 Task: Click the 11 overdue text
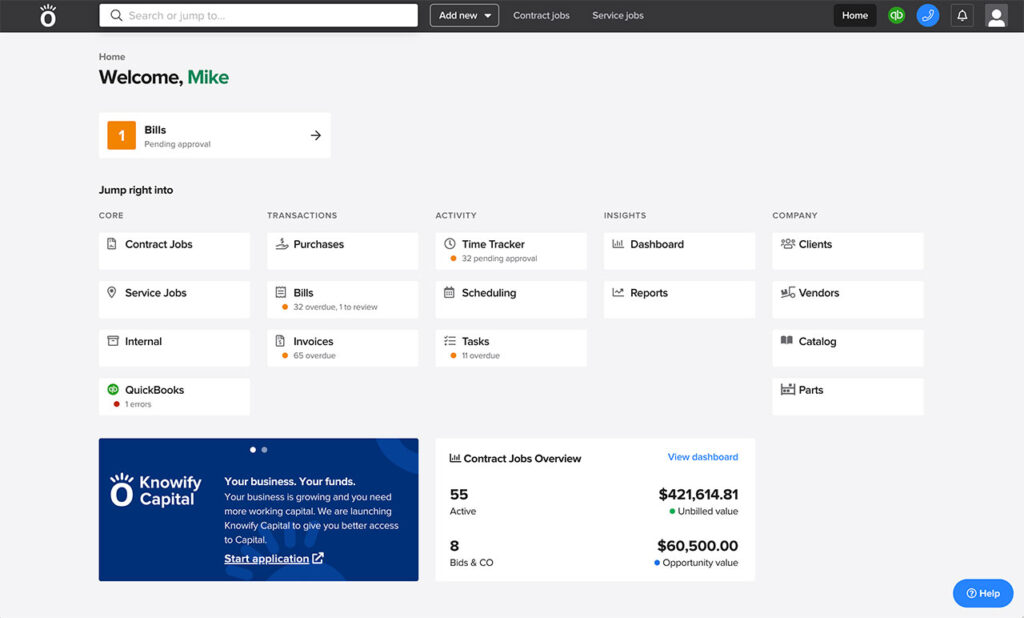(481, 355)
